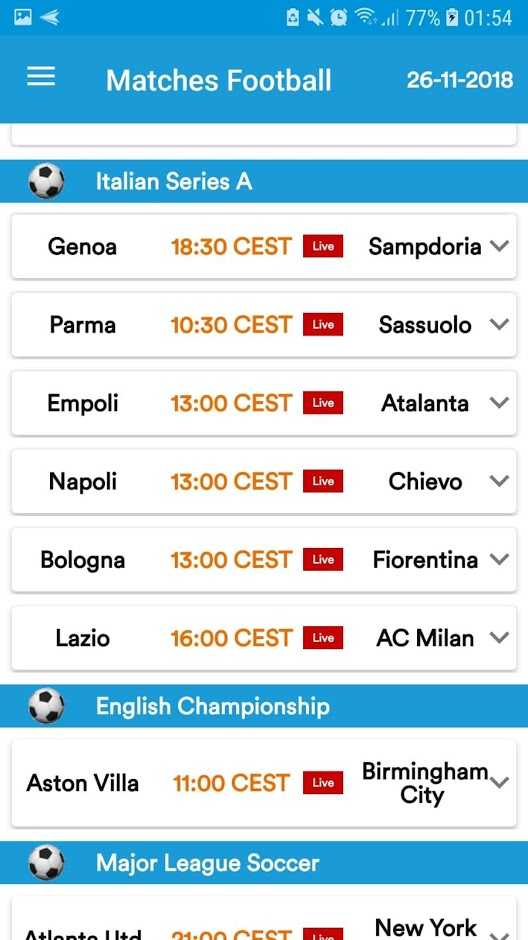Open the hamburger navigation menu
The height and width of the screenshot is (940, 528).
click(41, 77)
